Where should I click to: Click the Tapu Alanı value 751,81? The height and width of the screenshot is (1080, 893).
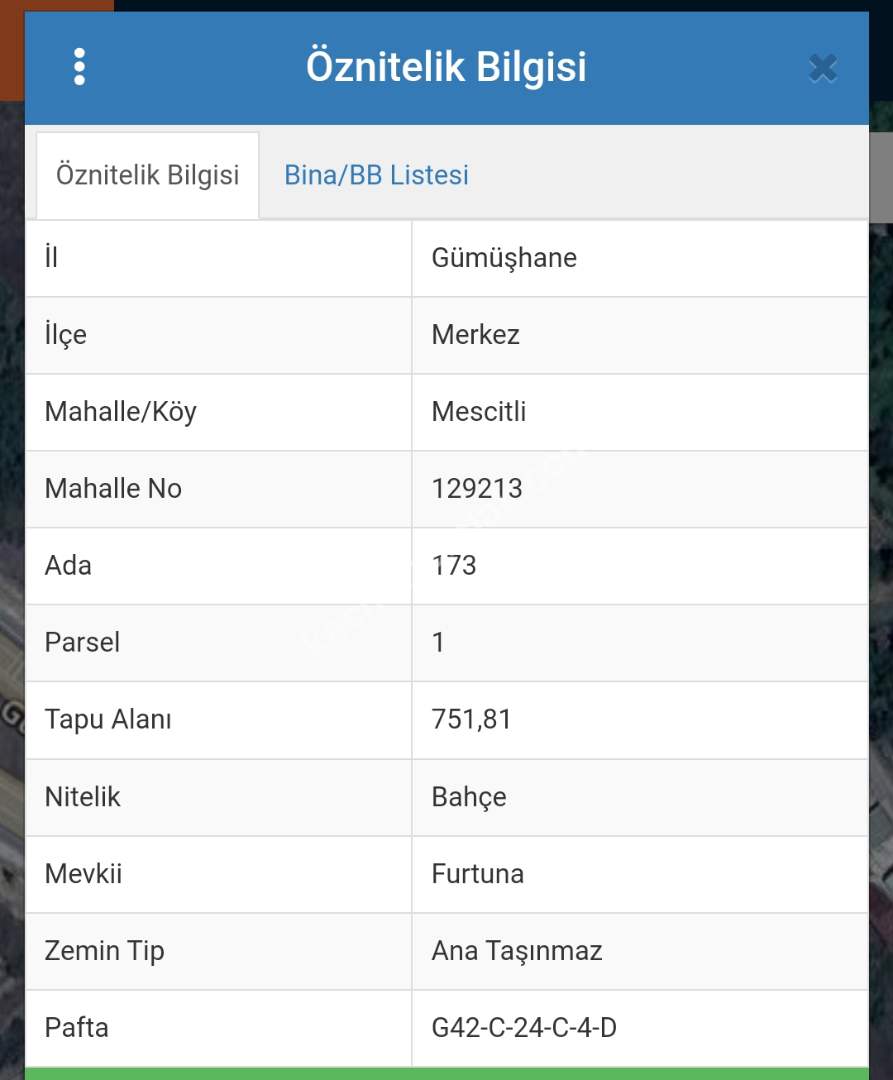471,719
